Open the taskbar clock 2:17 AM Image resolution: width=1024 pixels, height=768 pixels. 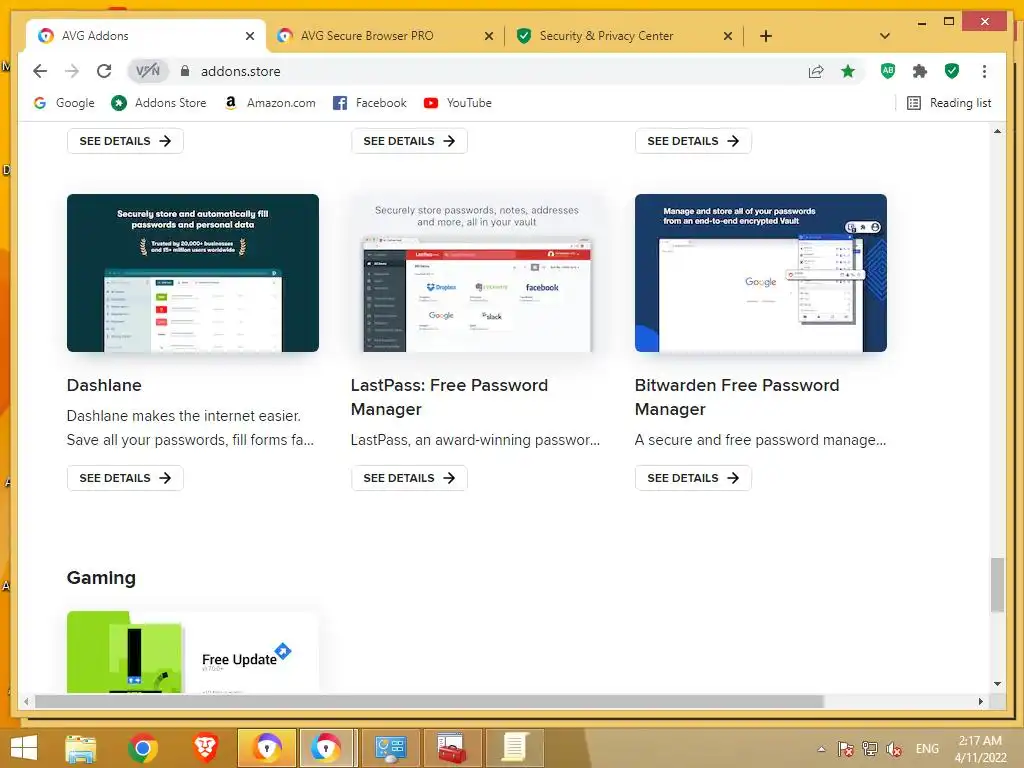pos(980,749)
